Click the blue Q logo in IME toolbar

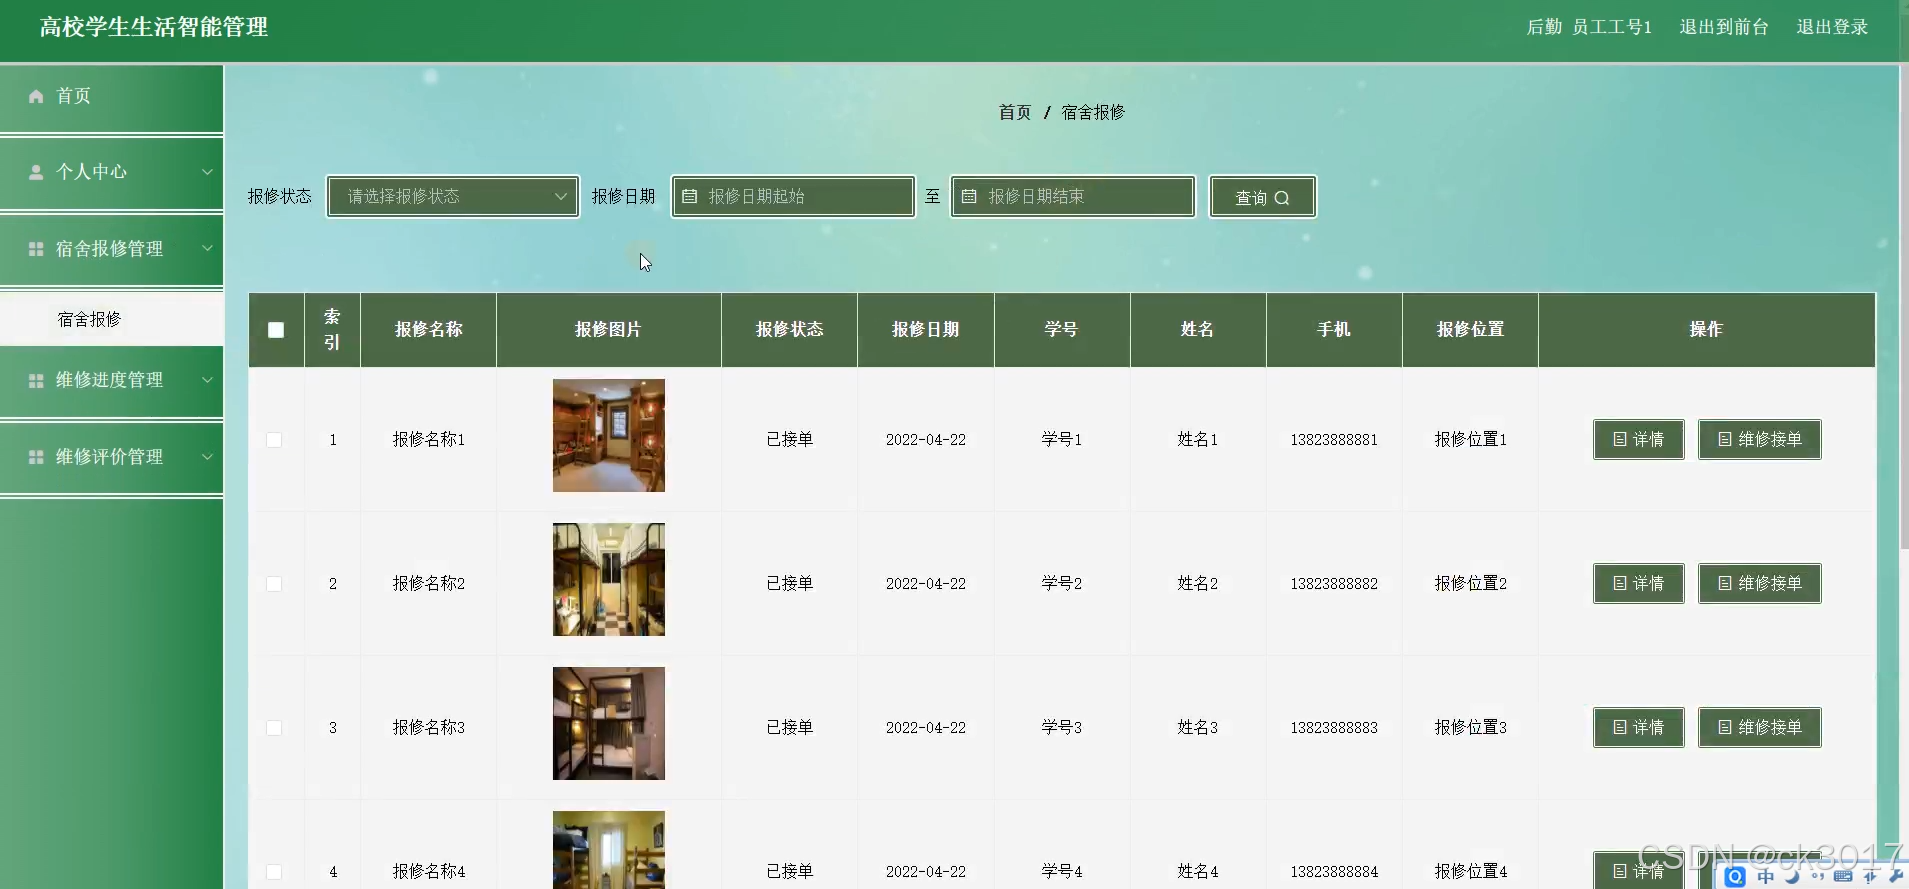[1736, 877]
